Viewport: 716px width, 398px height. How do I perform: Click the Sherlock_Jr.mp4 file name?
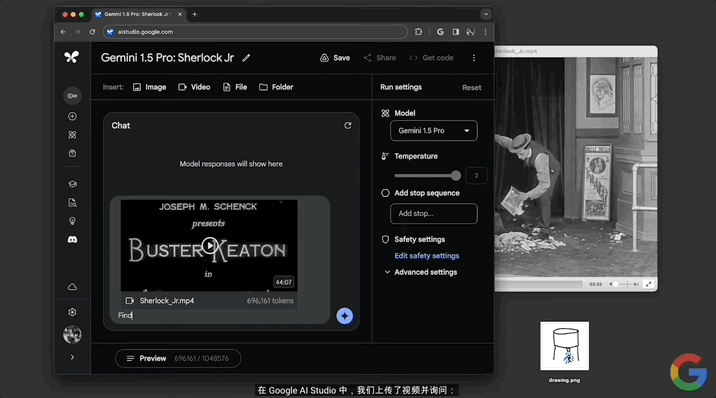pos(167,301)
